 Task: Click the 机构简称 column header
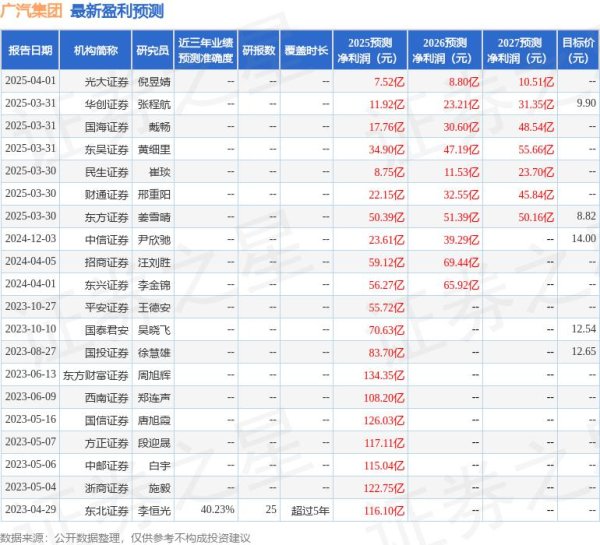tap(96, 51)
